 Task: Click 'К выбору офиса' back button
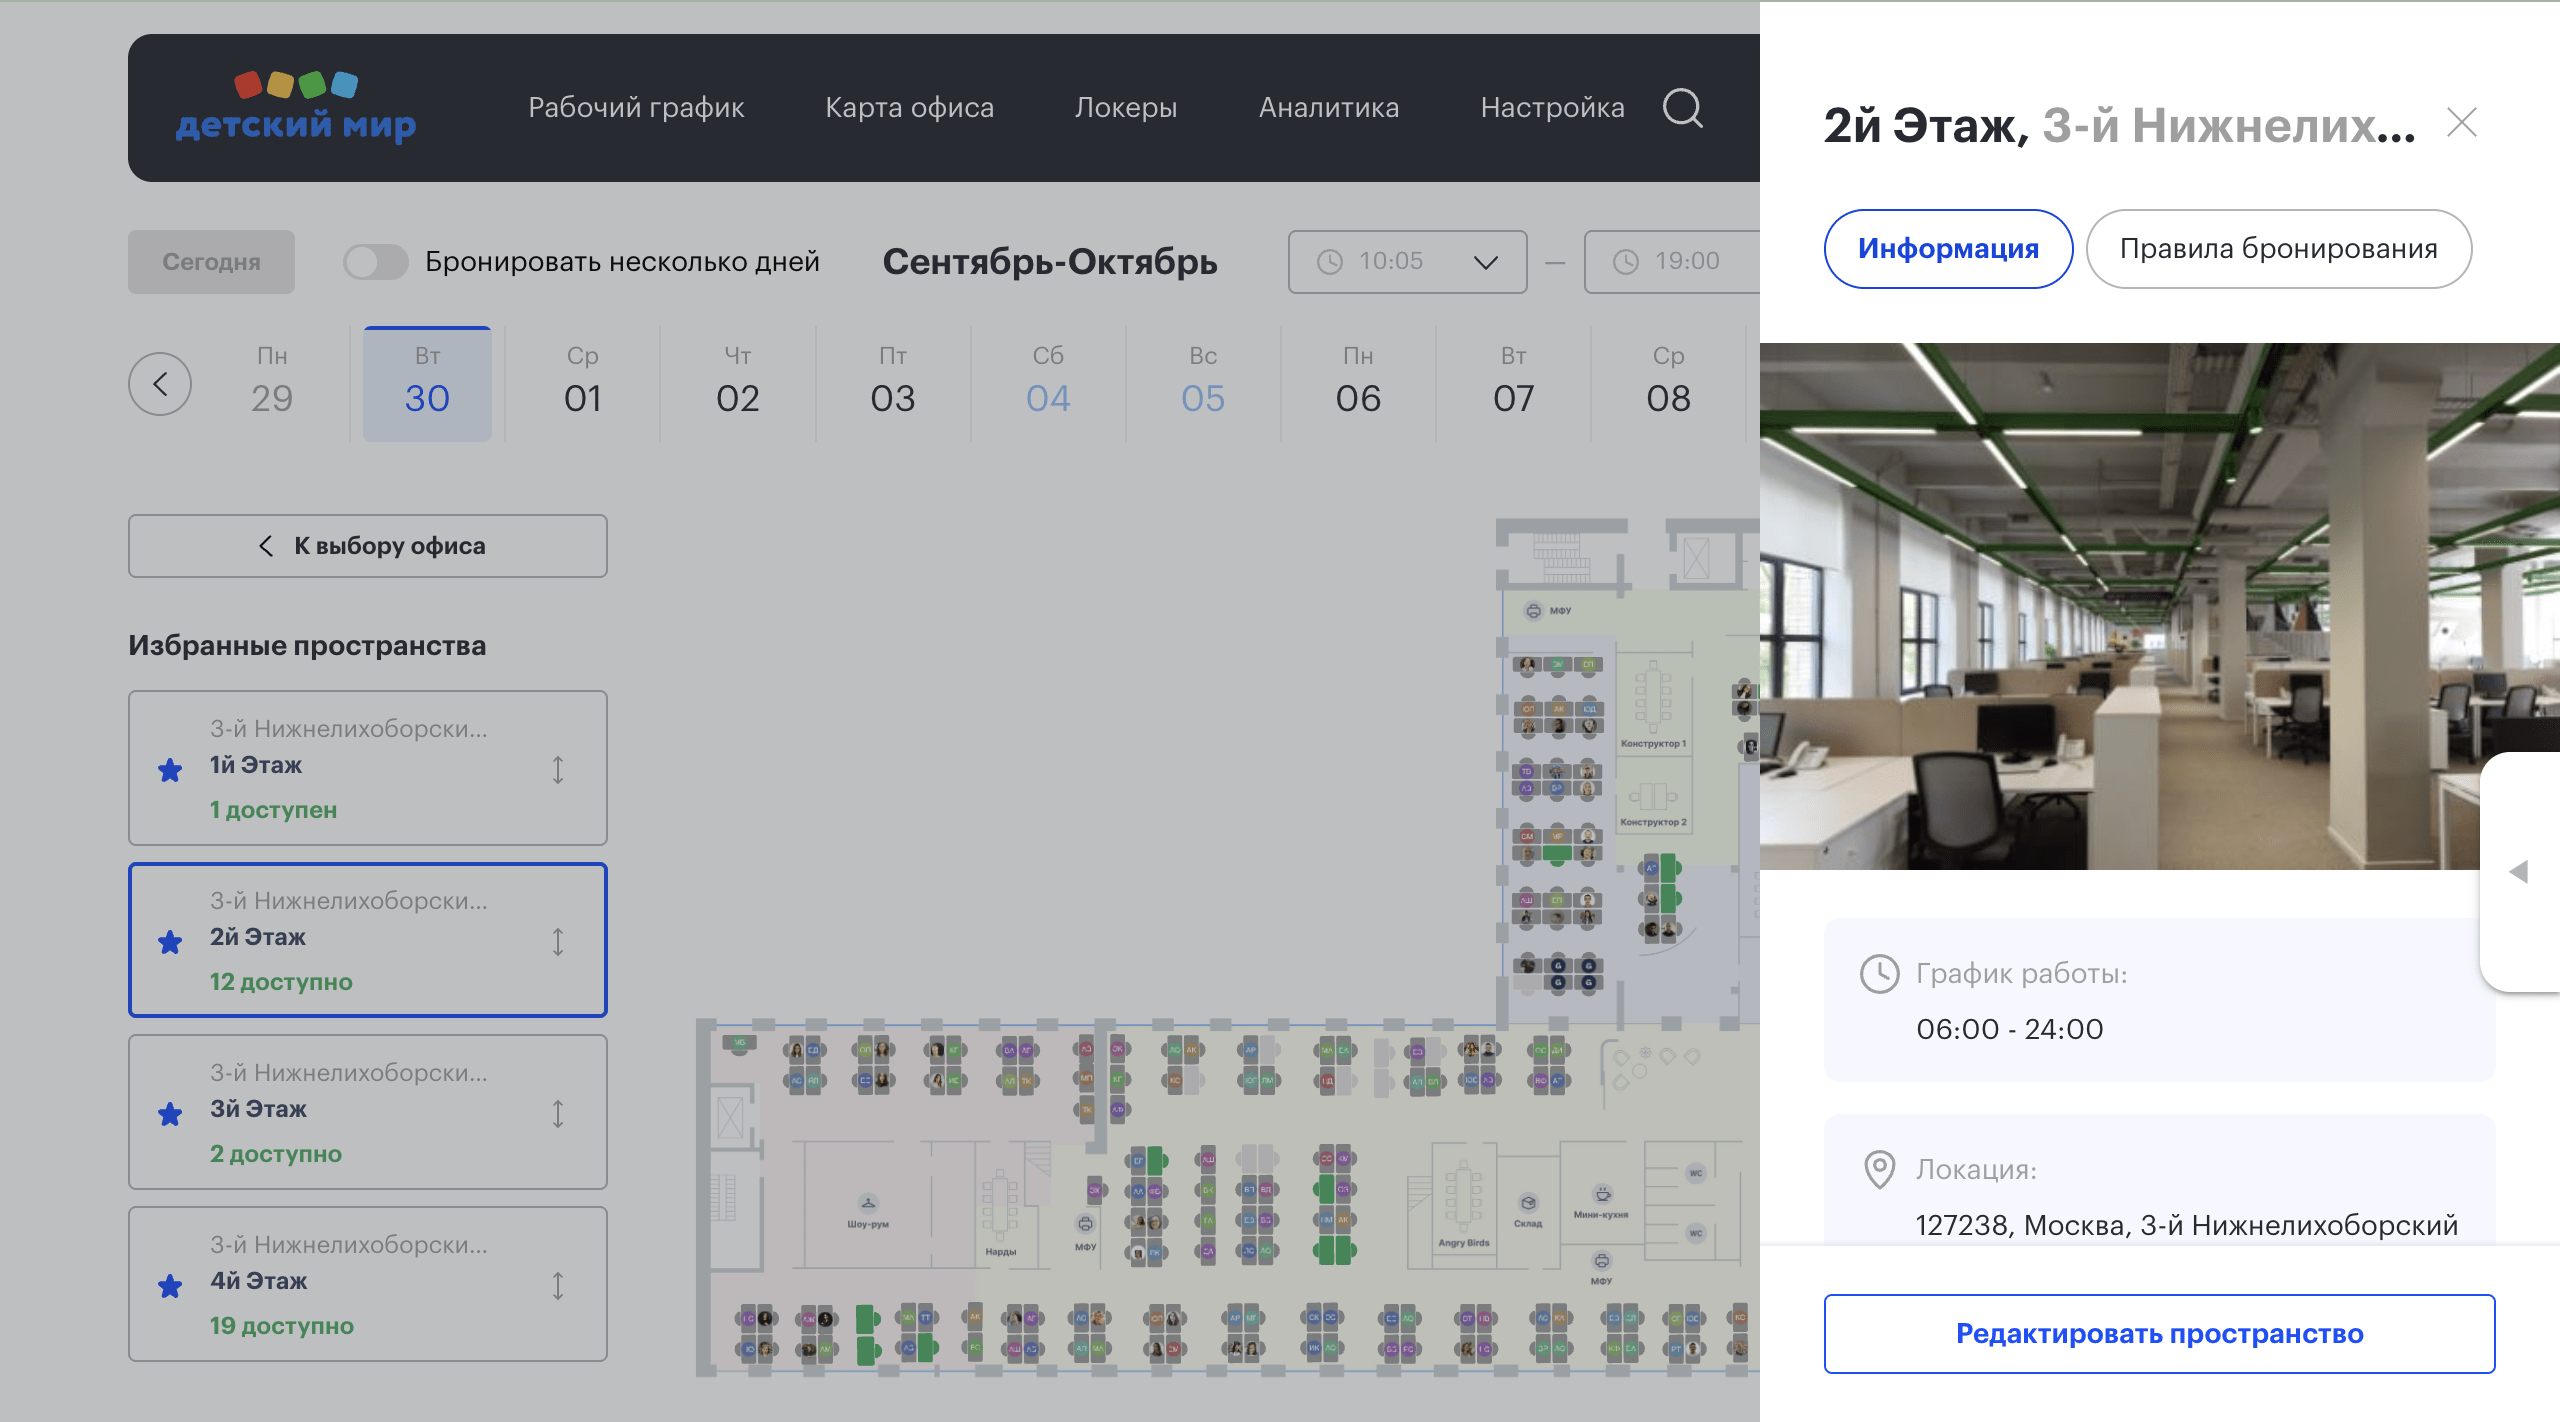pyautogui.click(x=368, y=546)
